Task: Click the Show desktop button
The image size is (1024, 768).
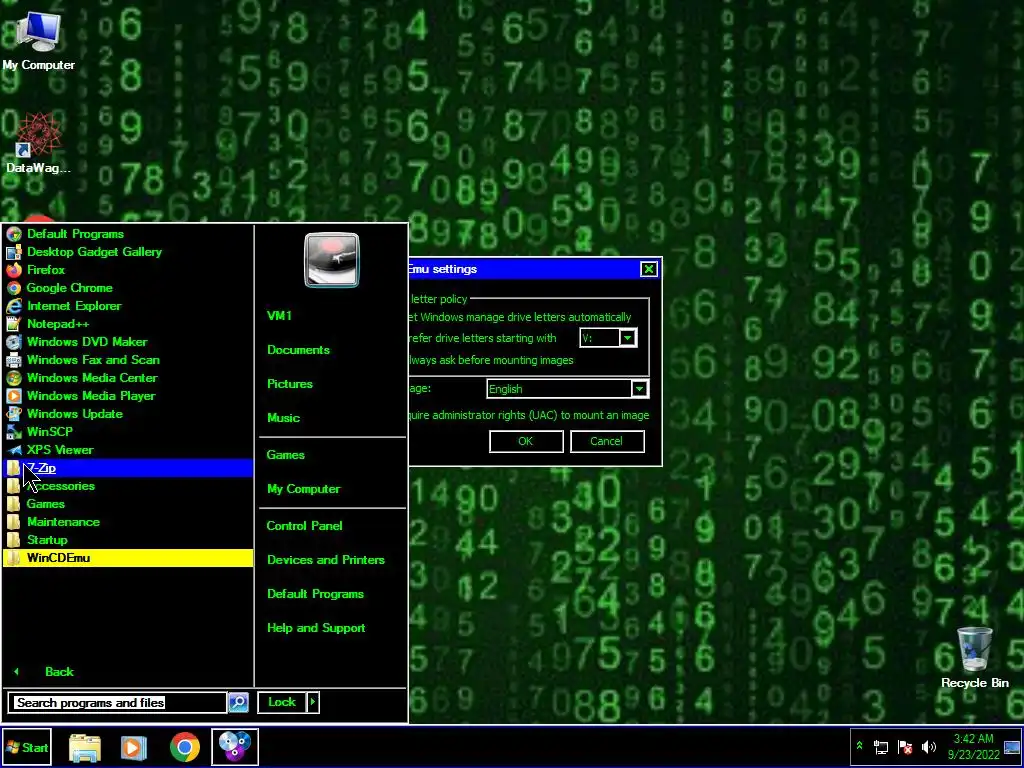Action: (1012, 747)
